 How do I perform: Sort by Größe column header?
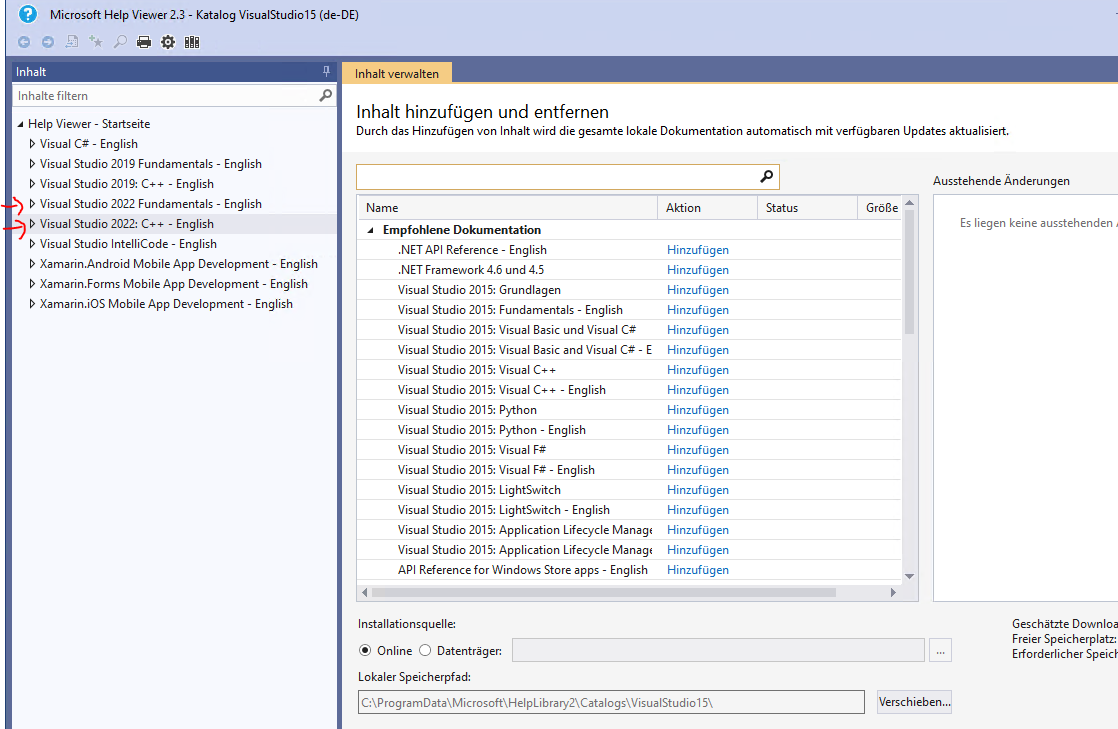881,208
